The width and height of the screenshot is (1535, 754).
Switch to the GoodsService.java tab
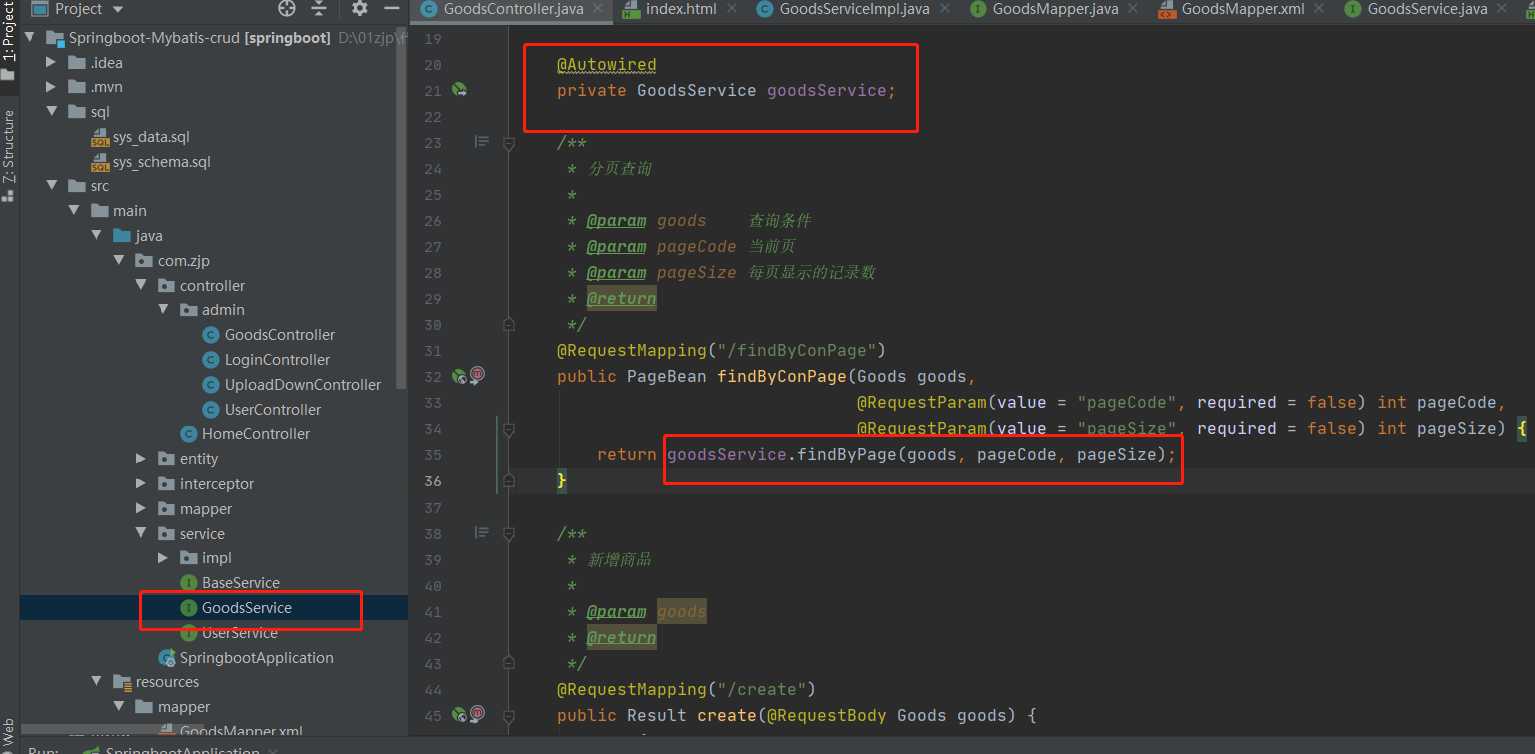click(x=1427, y=9)
